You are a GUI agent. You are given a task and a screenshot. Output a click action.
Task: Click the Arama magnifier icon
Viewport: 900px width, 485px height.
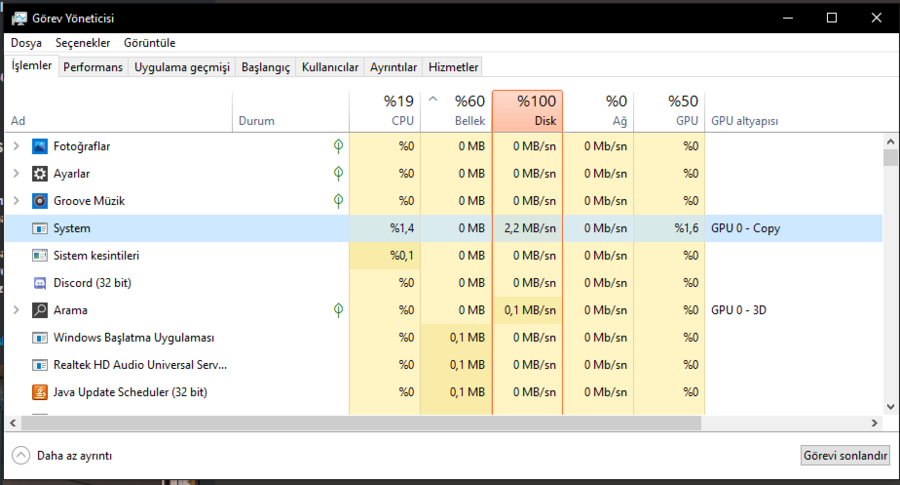[40, 310]
